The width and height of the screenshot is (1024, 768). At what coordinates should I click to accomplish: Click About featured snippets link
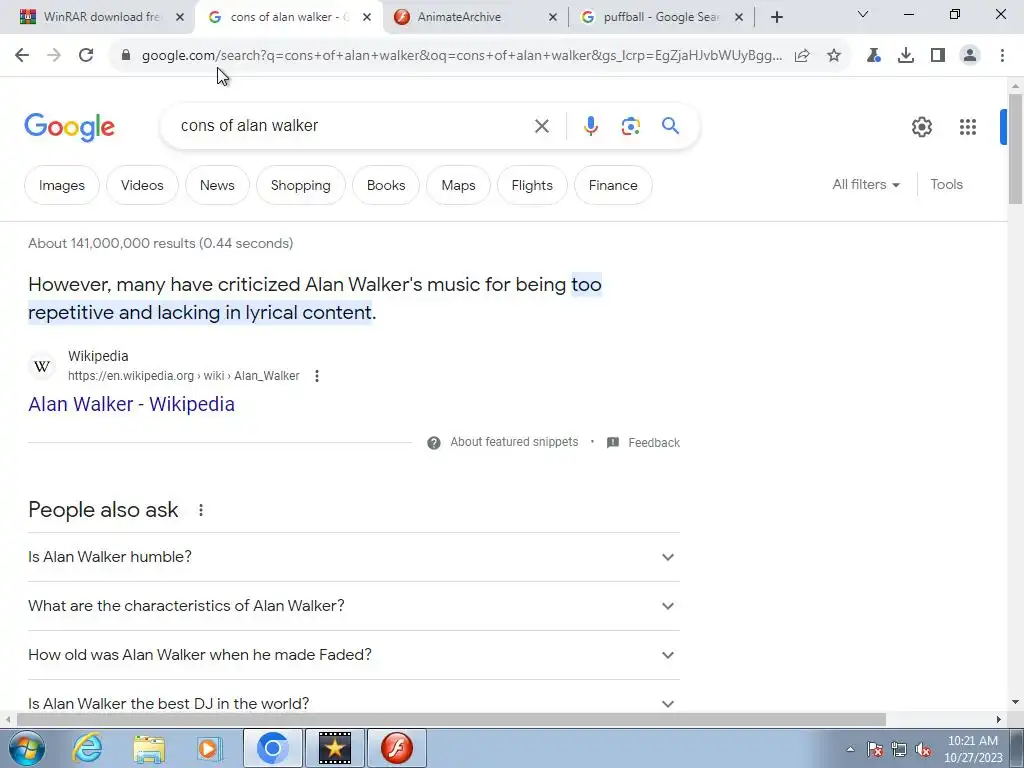coord(514,442)
